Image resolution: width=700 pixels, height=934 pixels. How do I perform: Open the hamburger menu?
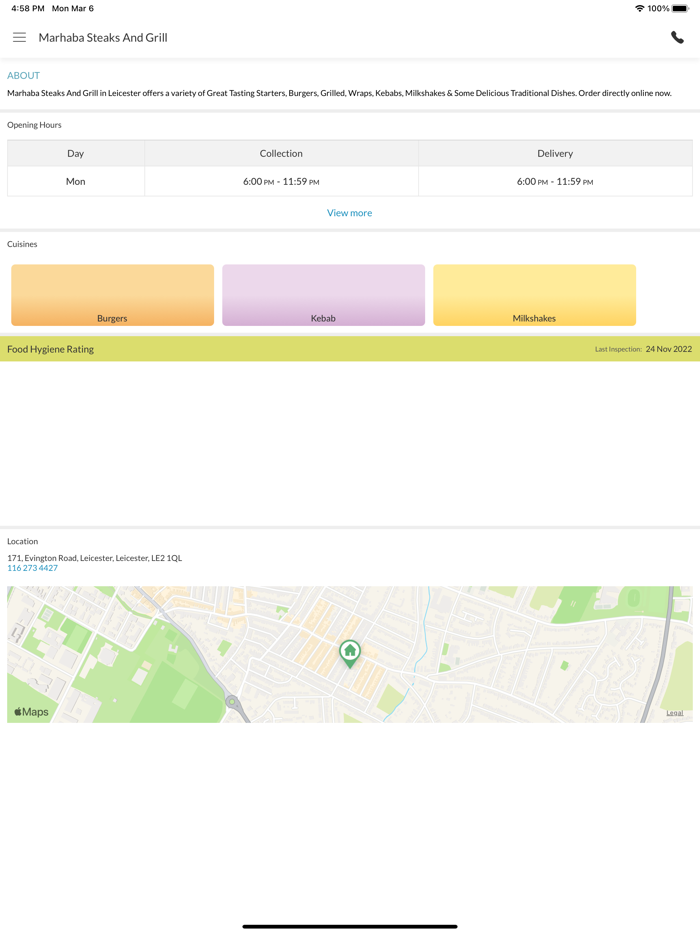[19, 38]
